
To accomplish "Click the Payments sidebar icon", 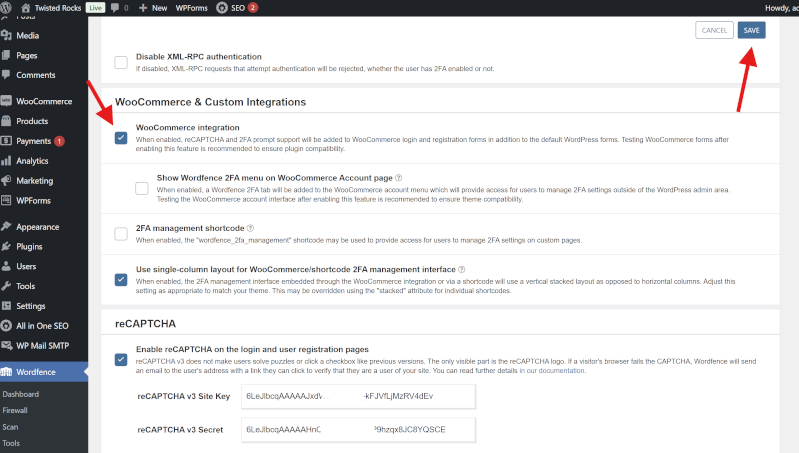I will (x=6, y=141).
